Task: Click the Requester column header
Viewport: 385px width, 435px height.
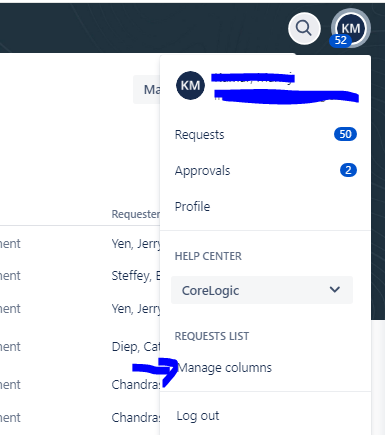Action: [x=136, y=214]
